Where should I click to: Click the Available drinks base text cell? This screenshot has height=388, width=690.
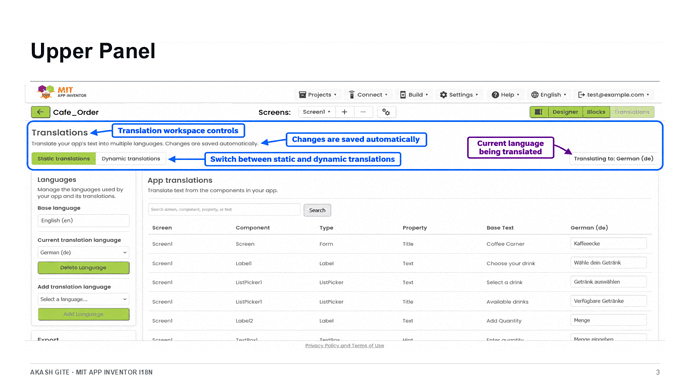click(x=507, y=302)
